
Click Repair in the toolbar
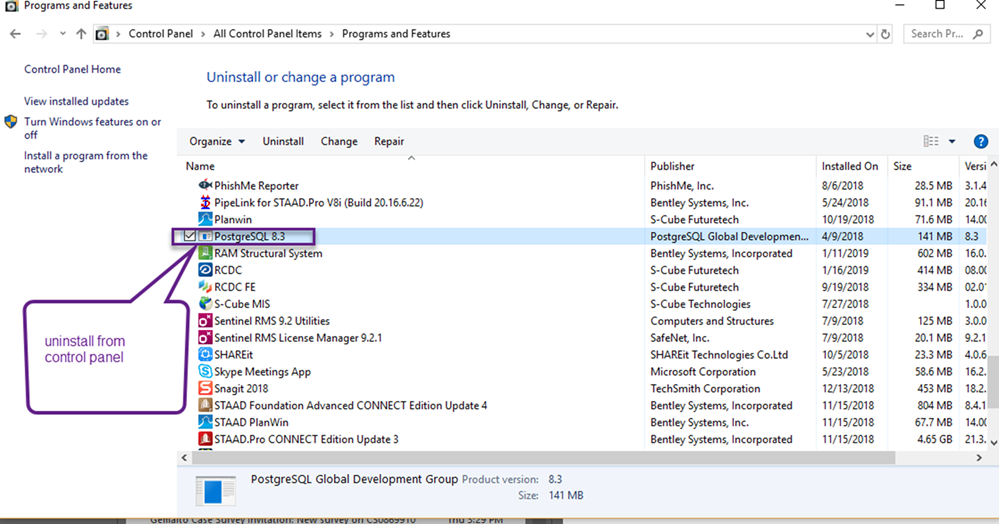[x=389, y=142]
